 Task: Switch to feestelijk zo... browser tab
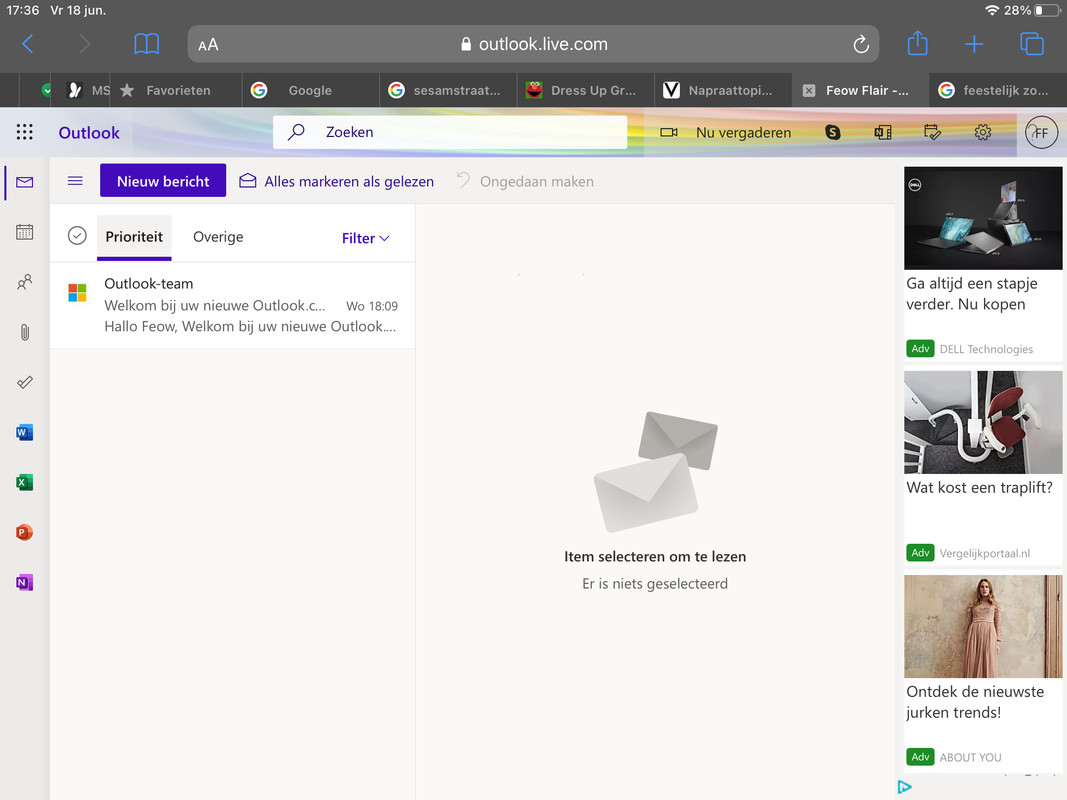(x=998, y=90)
